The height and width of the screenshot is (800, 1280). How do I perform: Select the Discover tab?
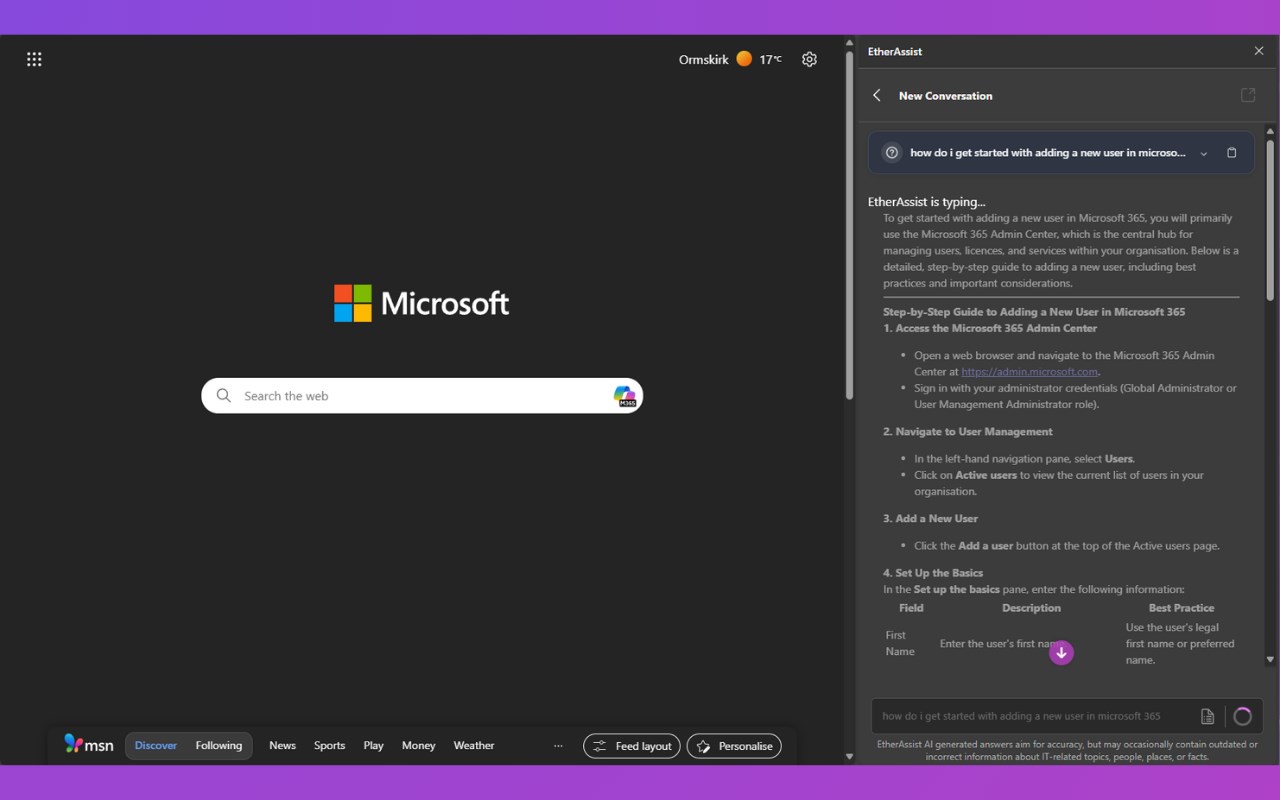[x=156, y=746]
